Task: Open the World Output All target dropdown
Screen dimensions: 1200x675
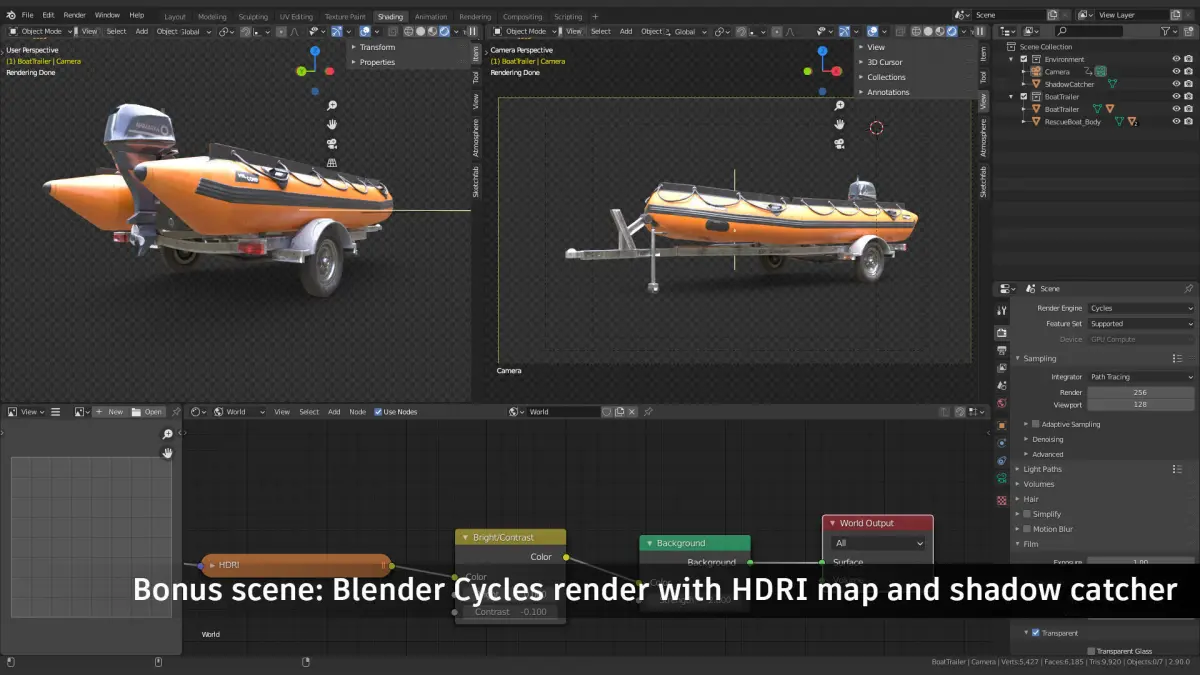Action: click(x=878, y=543)
